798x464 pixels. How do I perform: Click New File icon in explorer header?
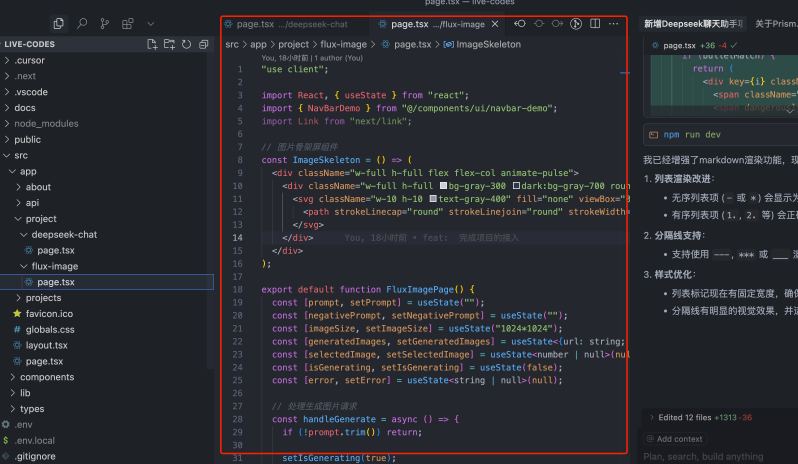(152, 44)
